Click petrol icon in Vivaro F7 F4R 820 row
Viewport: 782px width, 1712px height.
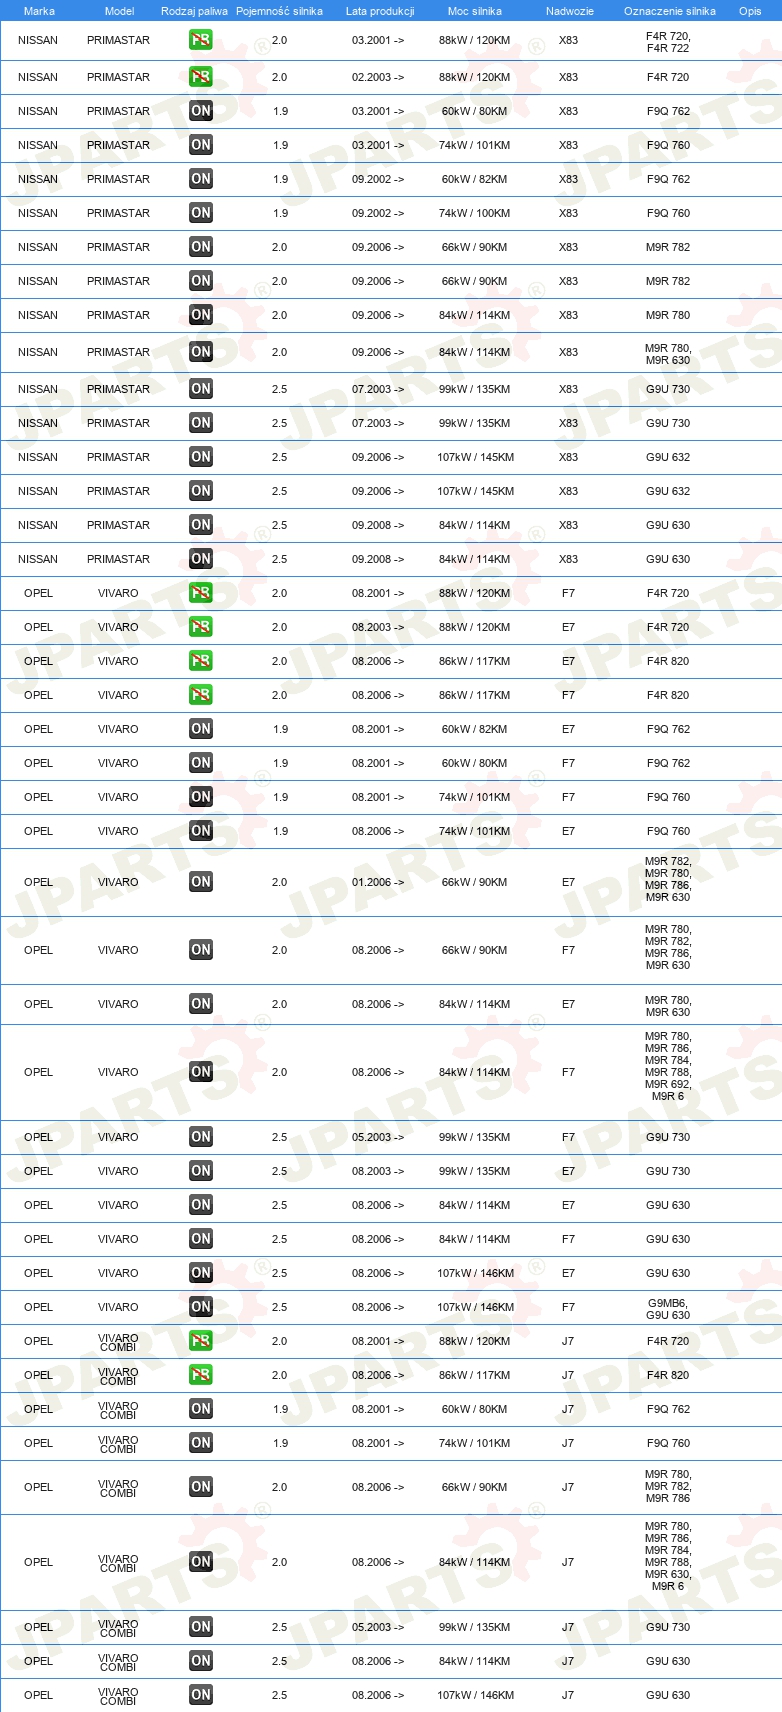tap(201, 695)
